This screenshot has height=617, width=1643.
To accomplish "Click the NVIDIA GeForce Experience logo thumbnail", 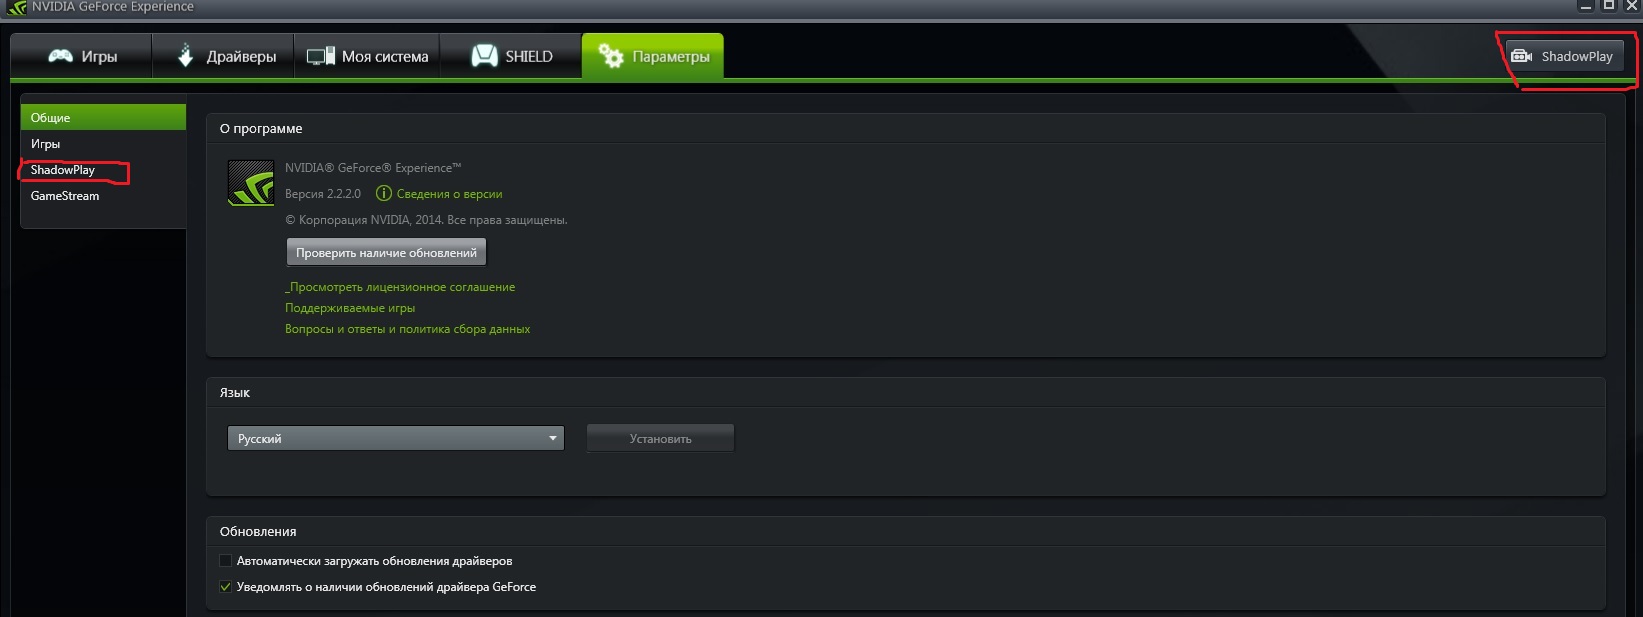I will point(251,183).
